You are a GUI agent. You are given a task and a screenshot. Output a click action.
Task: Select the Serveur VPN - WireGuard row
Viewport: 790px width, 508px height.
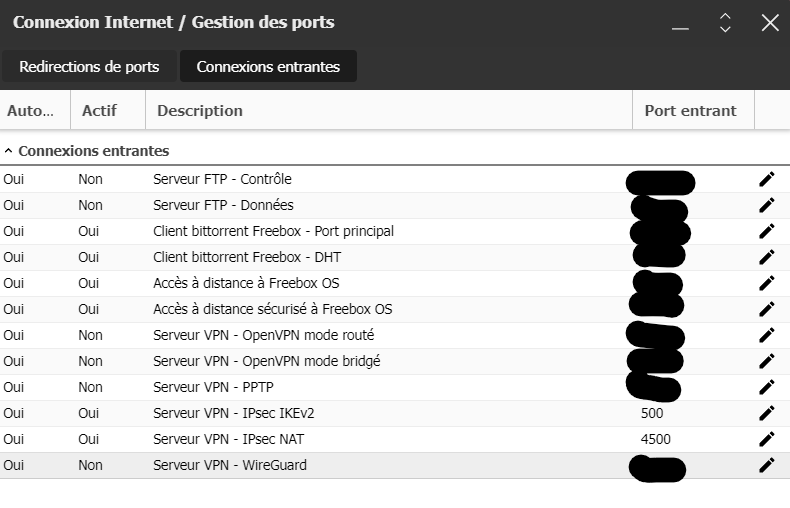pyautogui.click(x=395, y=466)
